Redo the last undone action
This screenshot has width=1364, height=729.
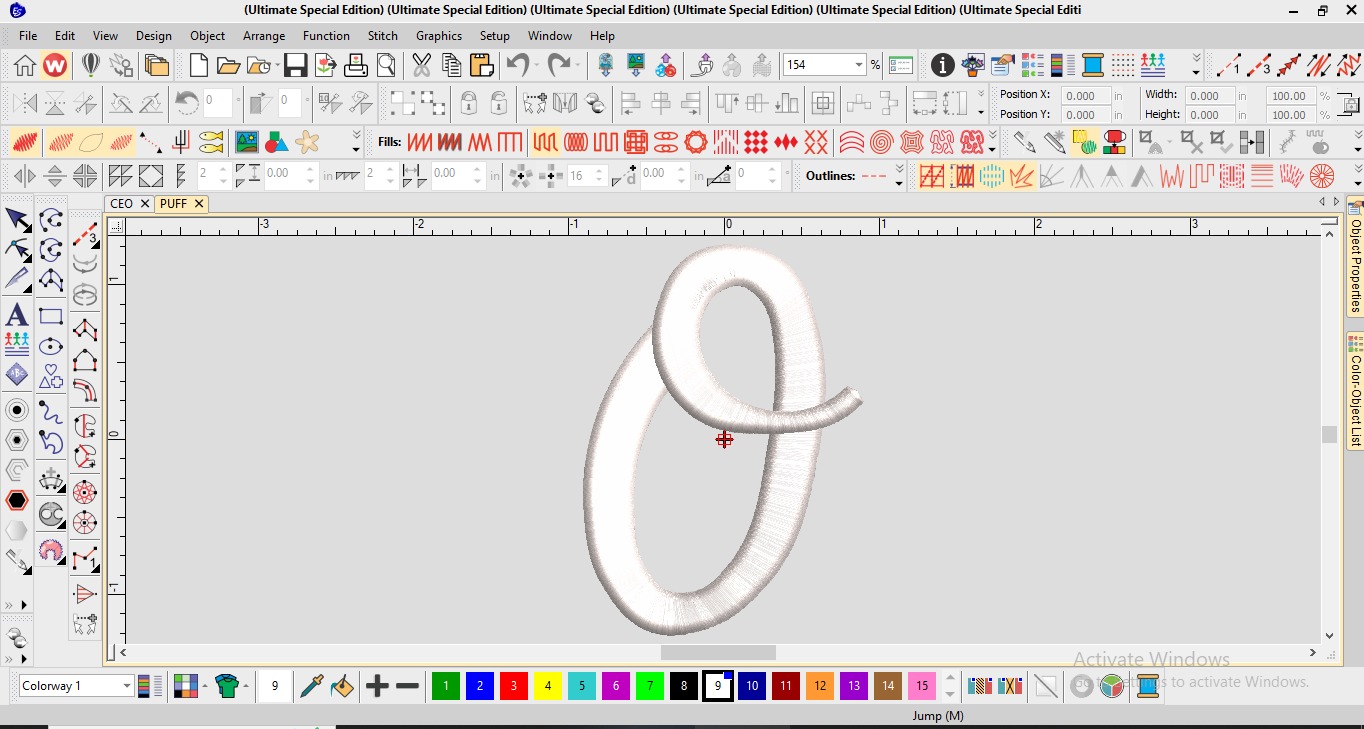point(558,66)
